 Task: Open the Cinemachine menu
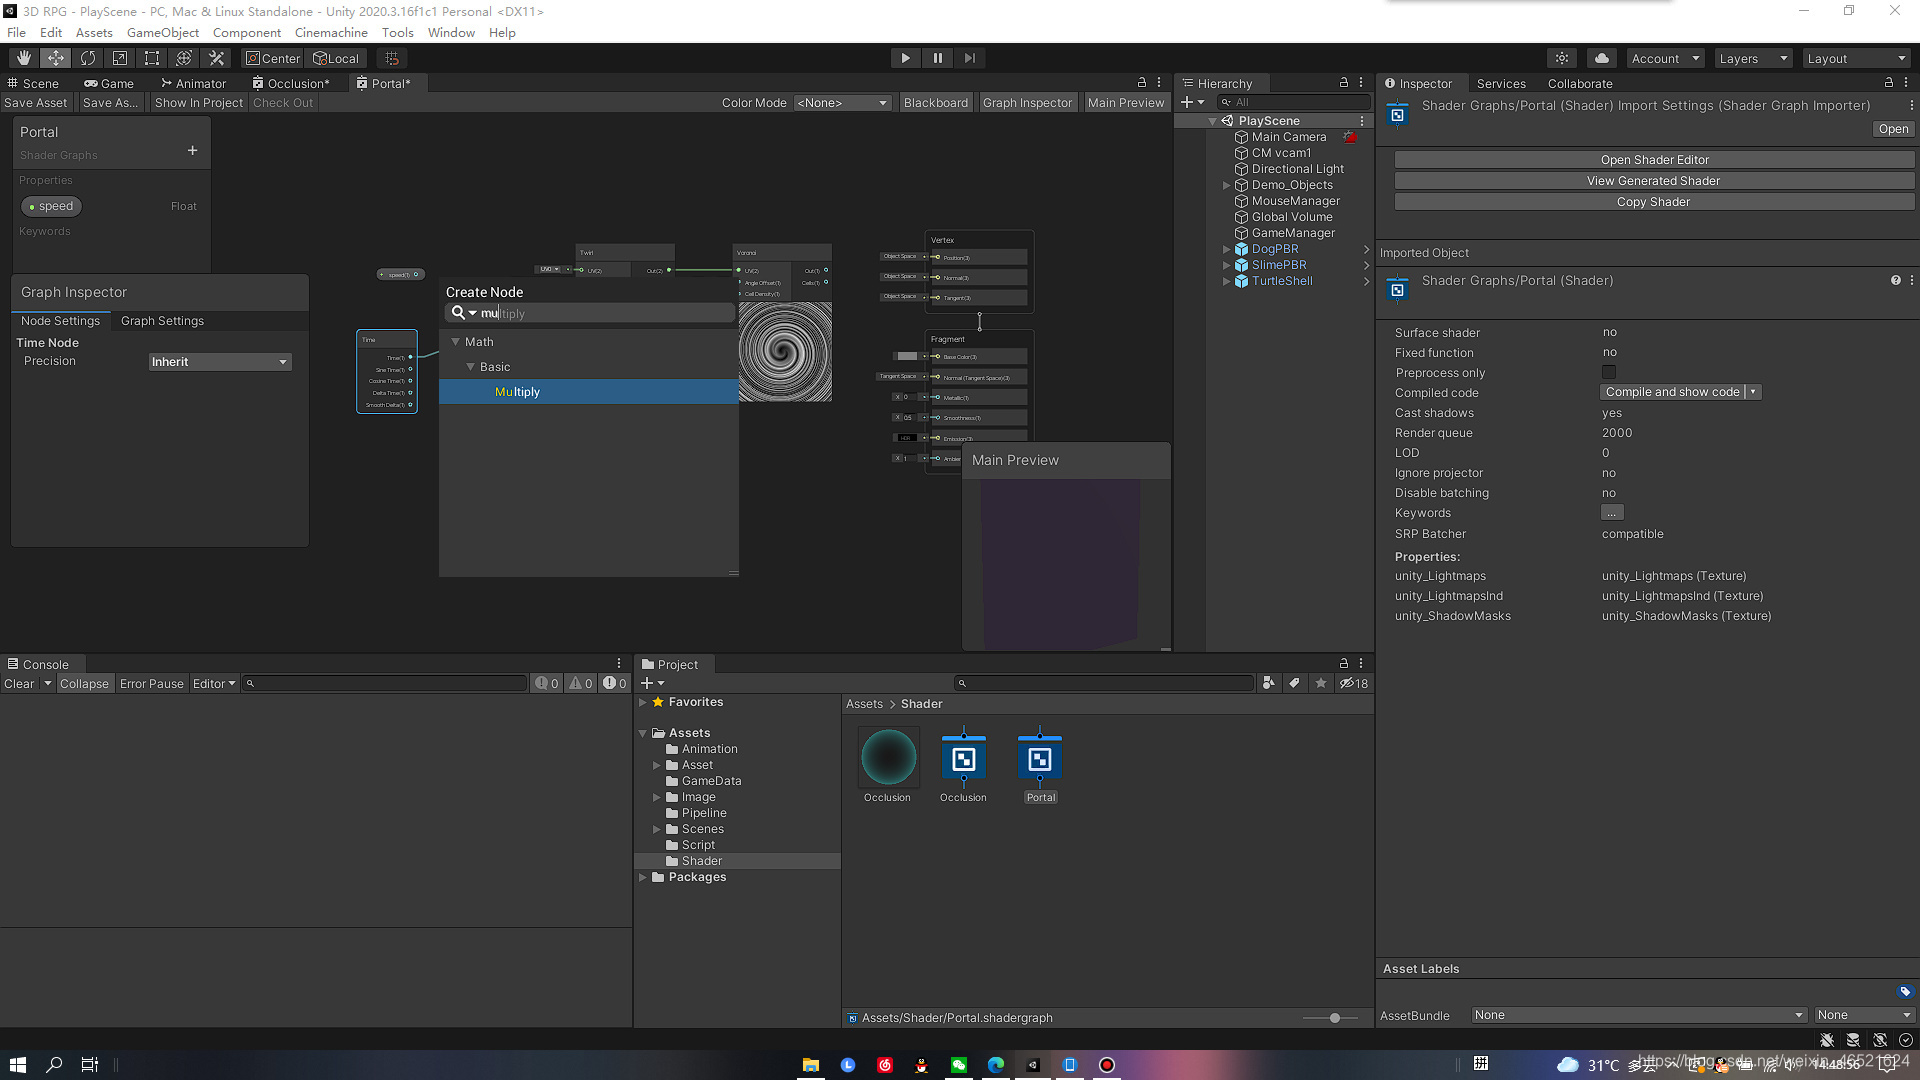pyautogui.click(x=331, y=32)
